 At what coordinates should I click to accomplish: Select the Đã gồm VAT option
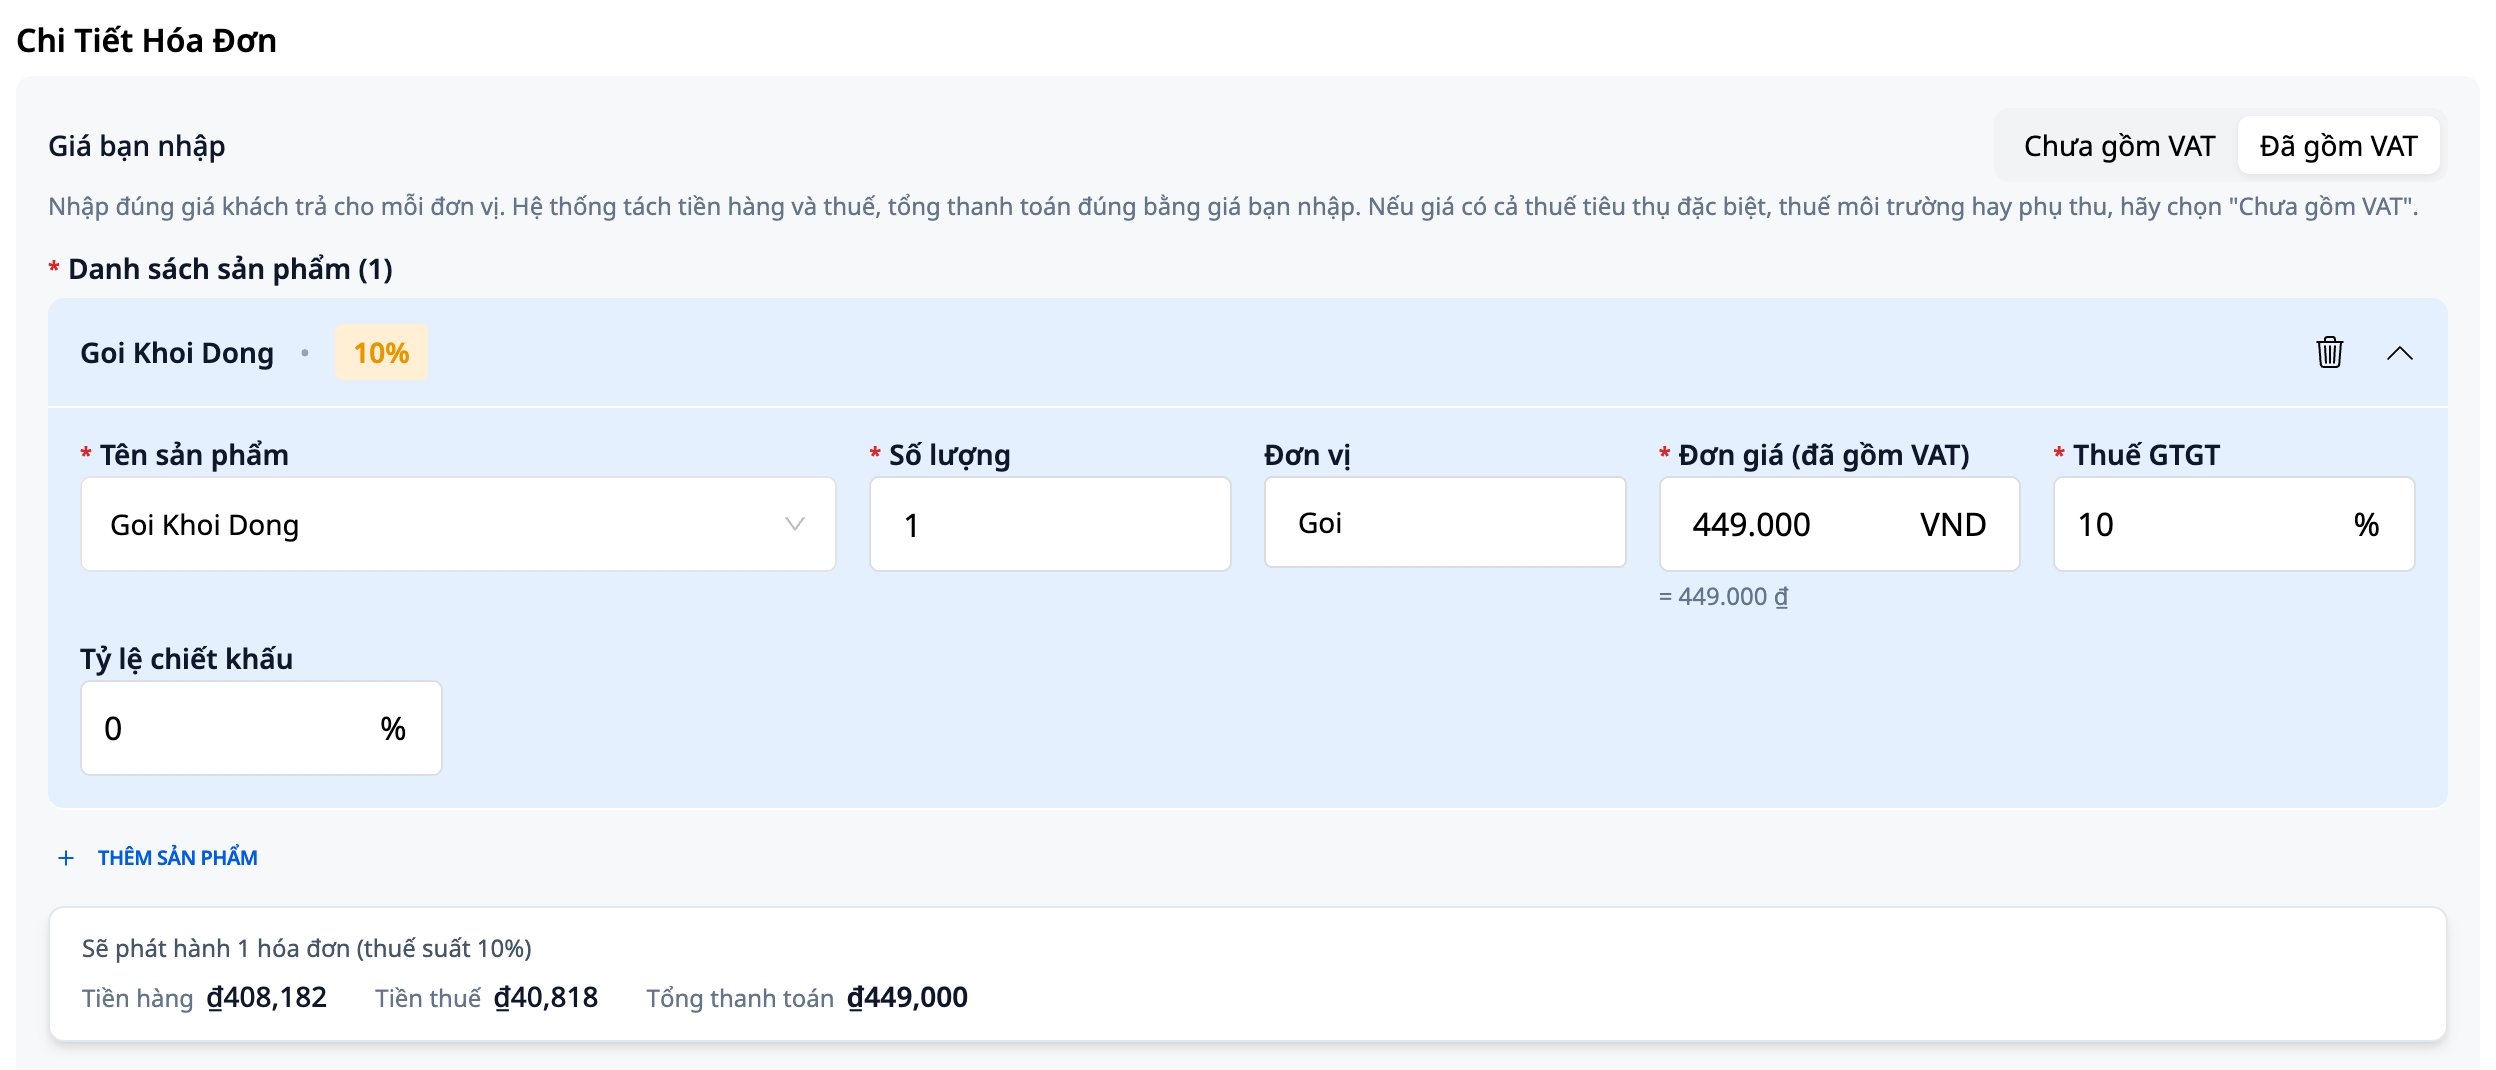click(2338, 146)
